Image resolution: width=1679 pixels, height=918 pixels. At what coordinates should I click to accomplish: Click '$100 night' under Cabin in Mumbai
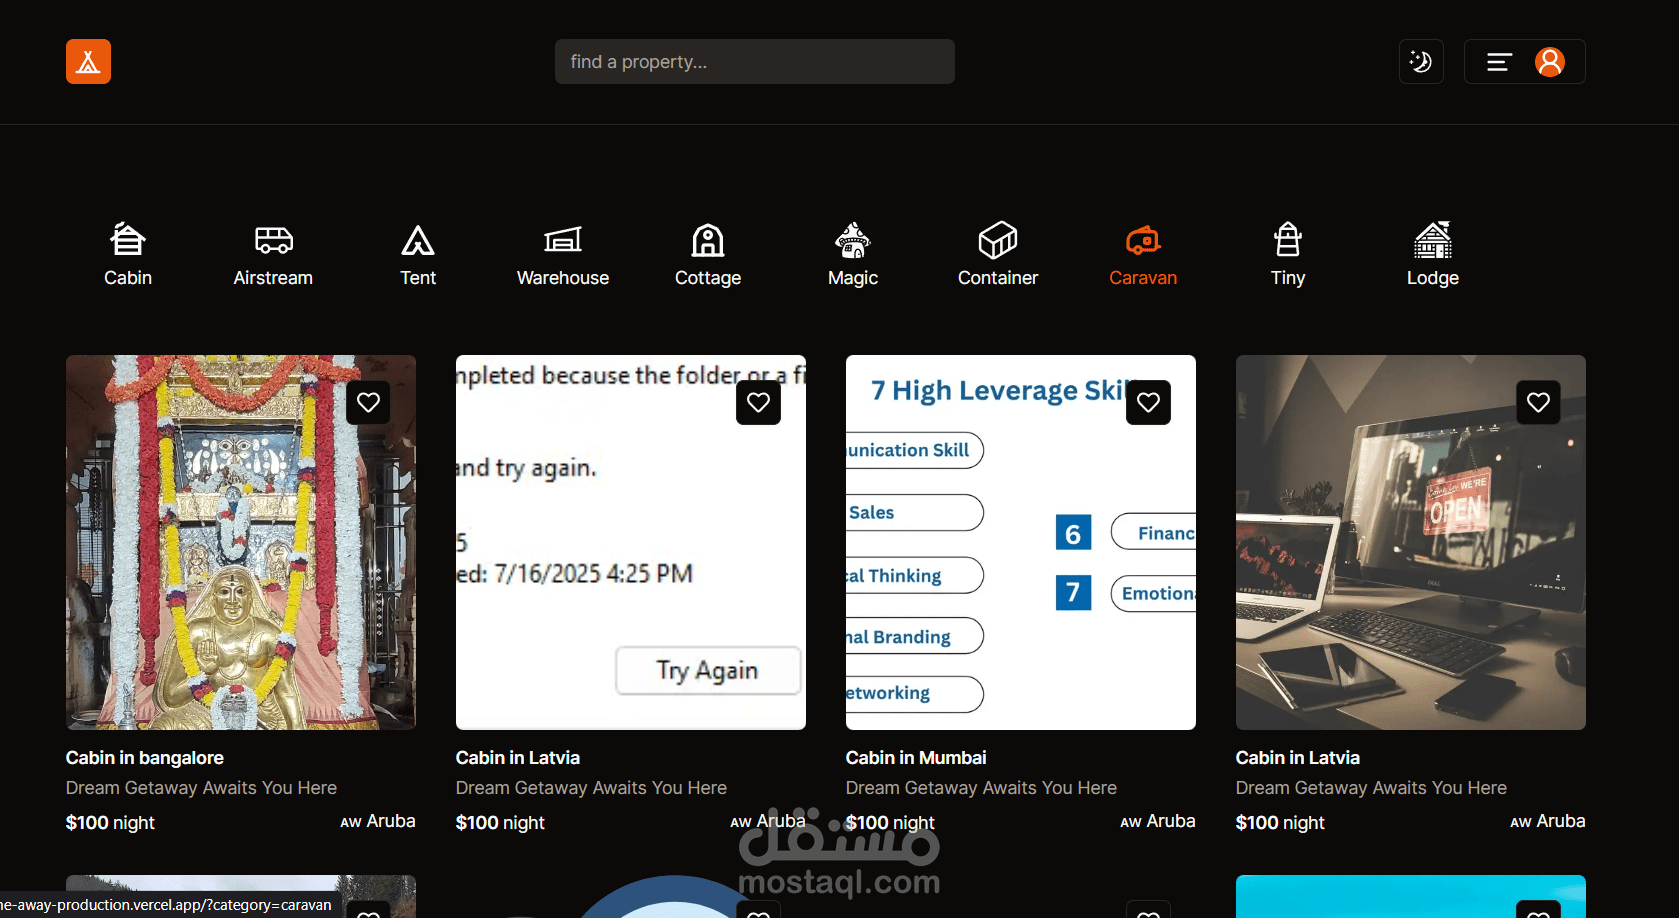tap(890, 823)
